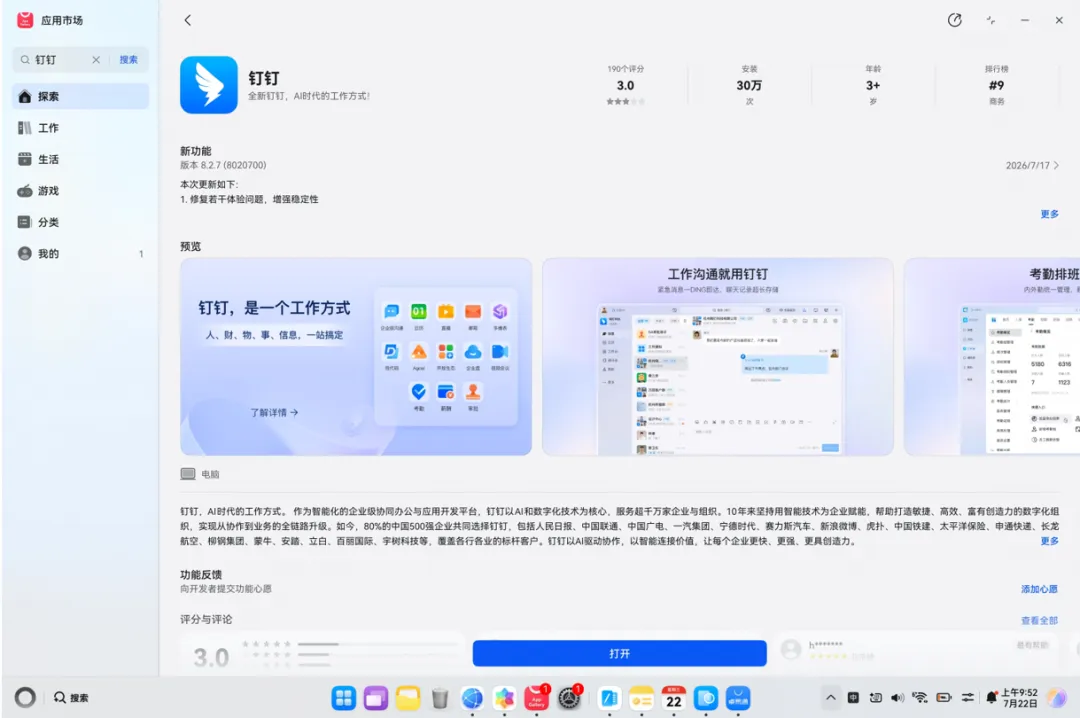The width and height of the screenshot is (1080, 718).
Task: Expand the app description with 更多
Action: (1050, 541)
